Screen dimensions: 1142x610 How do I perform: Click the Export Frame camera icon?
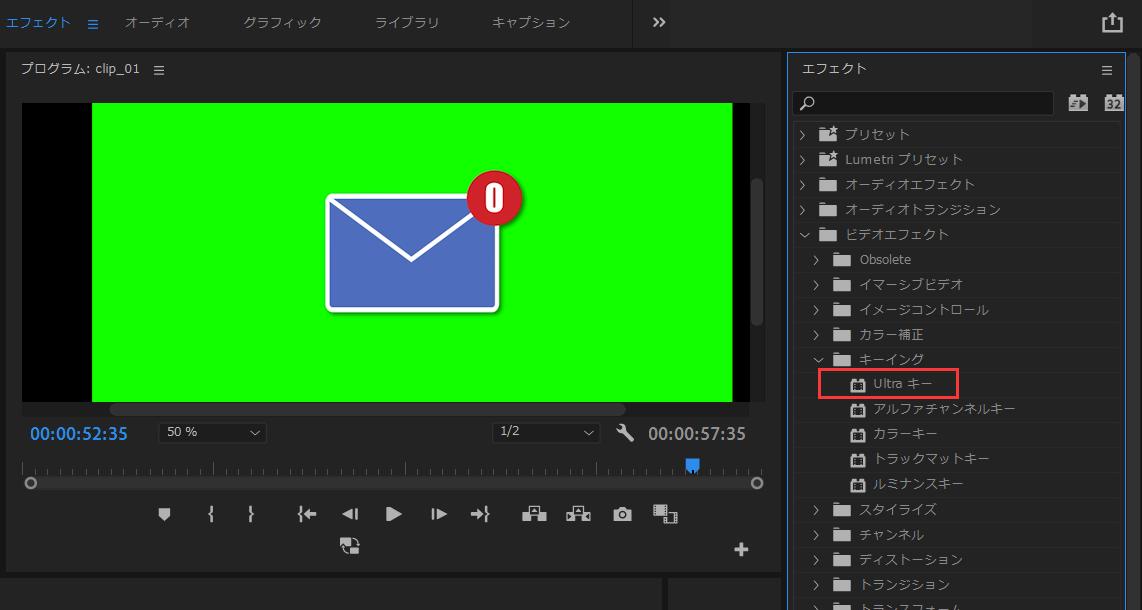(622, 514)
